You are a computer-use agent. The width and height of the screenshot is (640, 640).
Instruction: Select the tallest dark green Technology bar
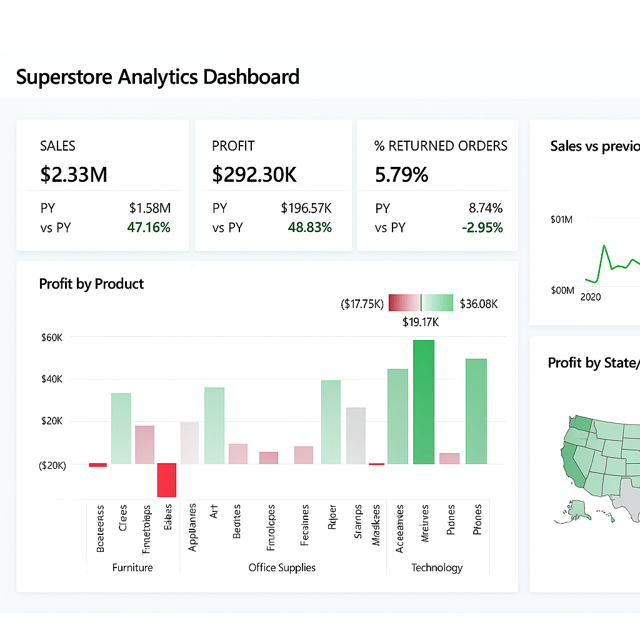pos(423,402)
